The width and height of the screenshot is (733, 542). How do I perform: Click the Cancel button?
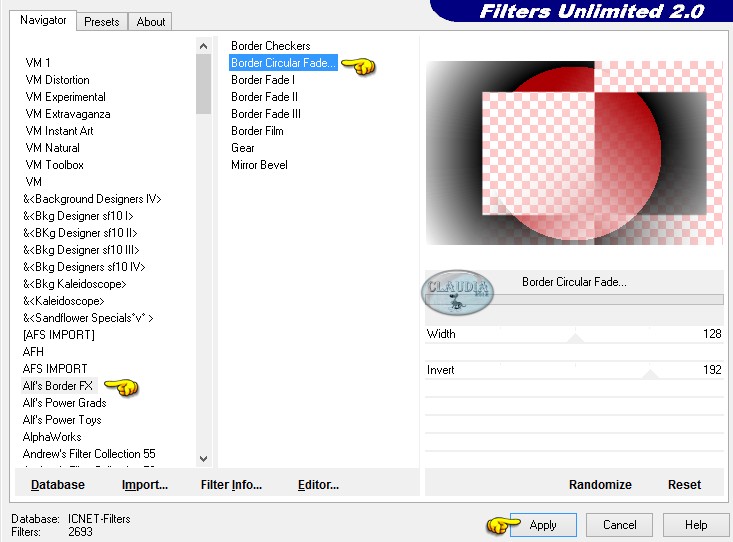pyautogui.click(x=619, y=525)
